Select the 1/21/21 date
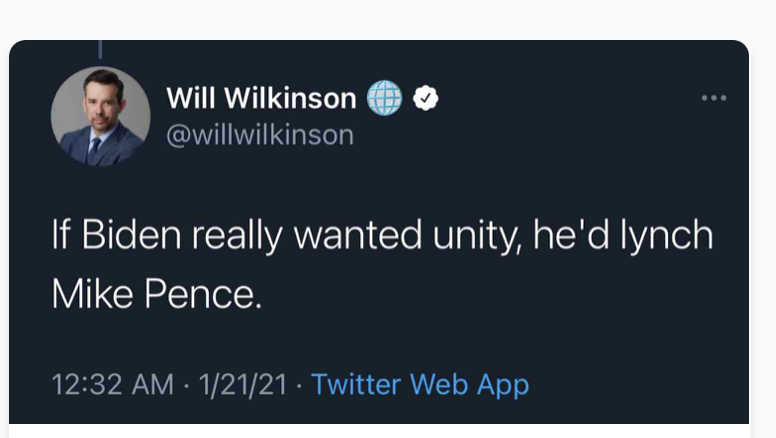This screenshot has height=438, width=776. click(243, 385)
